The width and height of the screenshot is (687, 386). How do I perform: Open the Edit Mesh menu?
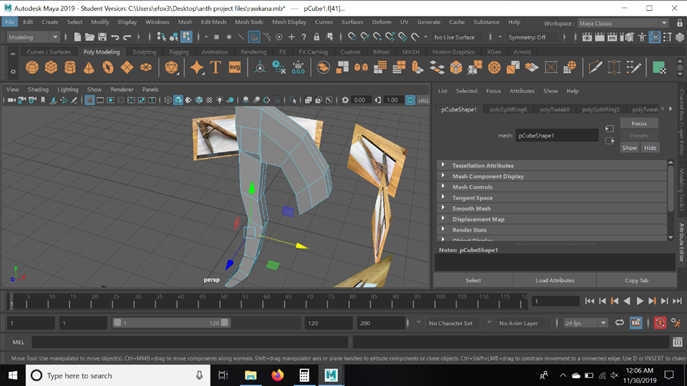click(x=213, y=22)
